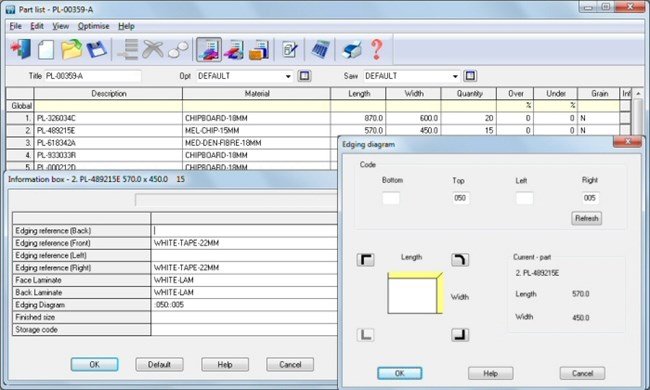Click the Title field PL-00359-A
Image resolution: width=650 pixels, height=390 pixels.
pyautogui.click(x=93, y=76)
